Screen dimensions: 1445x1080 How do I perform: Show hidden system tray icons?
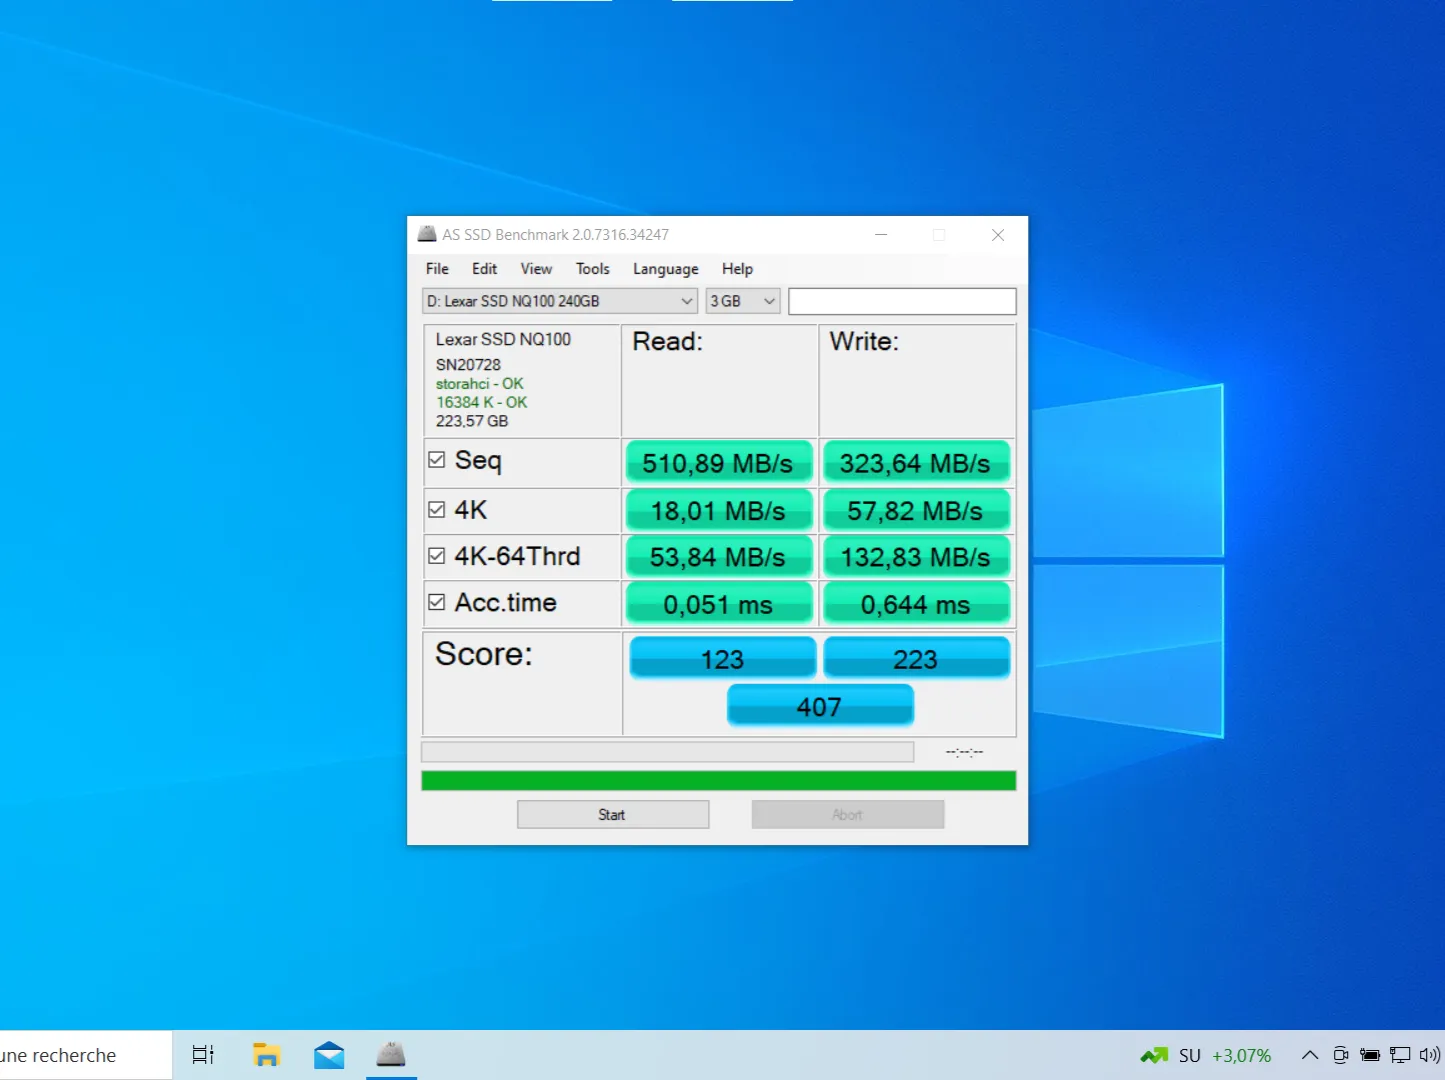1309,1055
